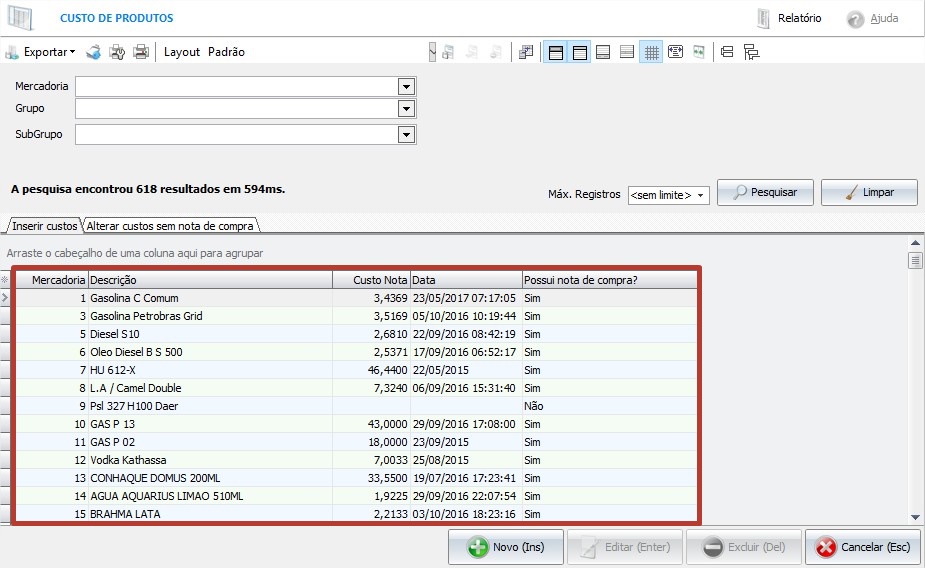The image size is (925, 568).
Task: Select the Gasolina C Comum row
Action: [356, 298]
